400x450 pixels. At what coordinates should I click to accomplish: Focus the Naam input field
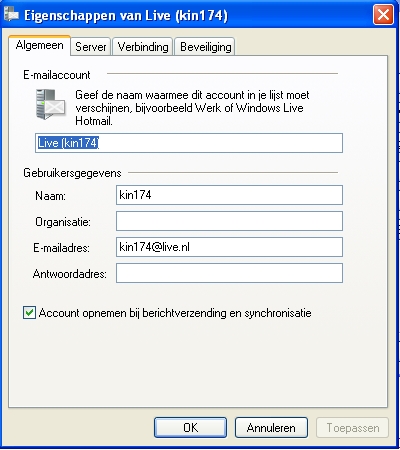[229, 195]
